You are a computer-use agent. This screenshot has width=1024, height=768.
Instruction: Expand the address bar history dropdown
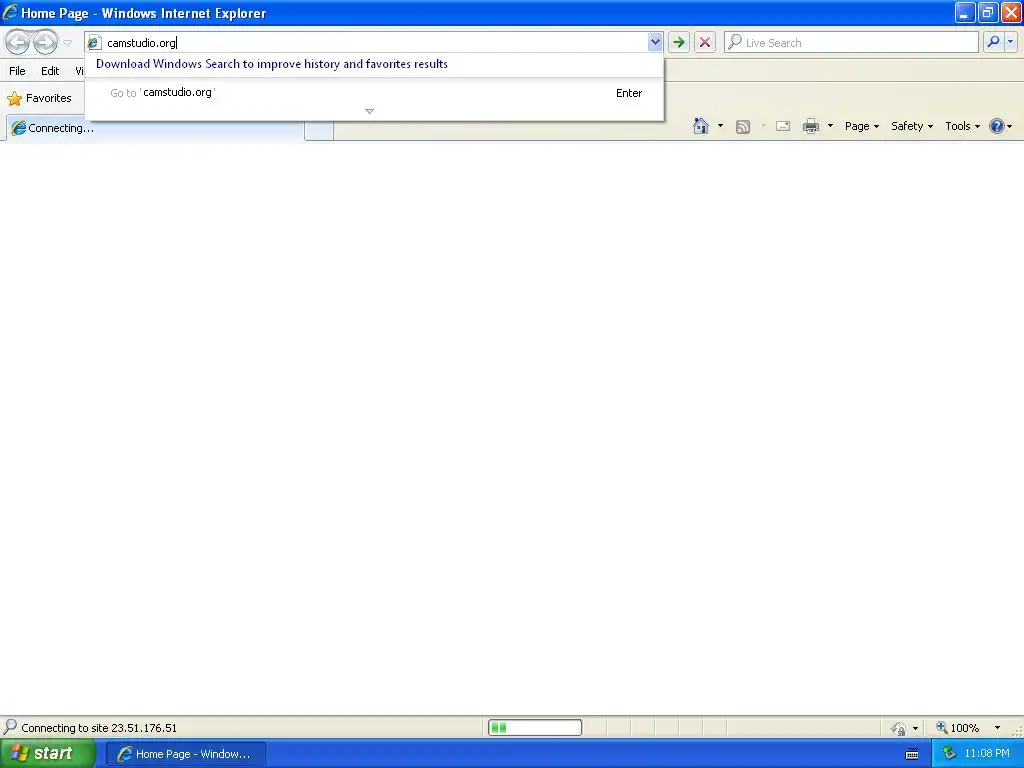coord(655,42)
